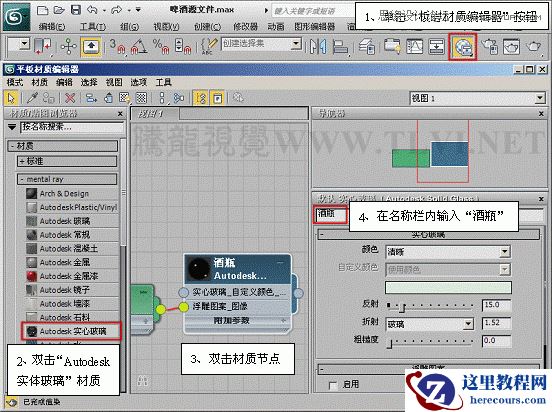552x412 pixels.
Task: Toggle Show Background in Preview checker icon
Action: (x=142, y=98)
